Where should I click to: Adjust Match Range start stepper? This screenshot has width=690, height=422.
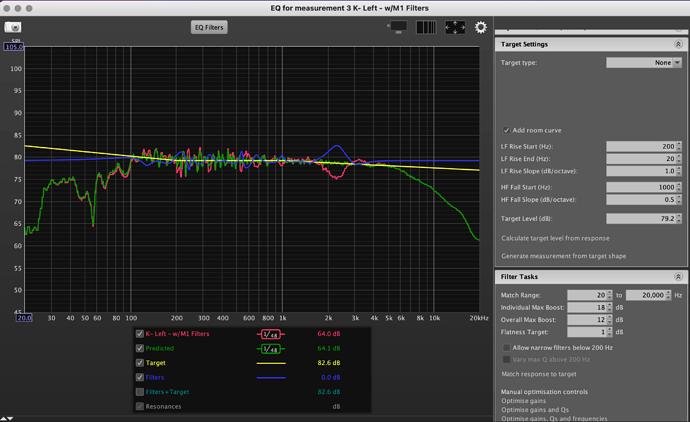[x=609, y=295]
